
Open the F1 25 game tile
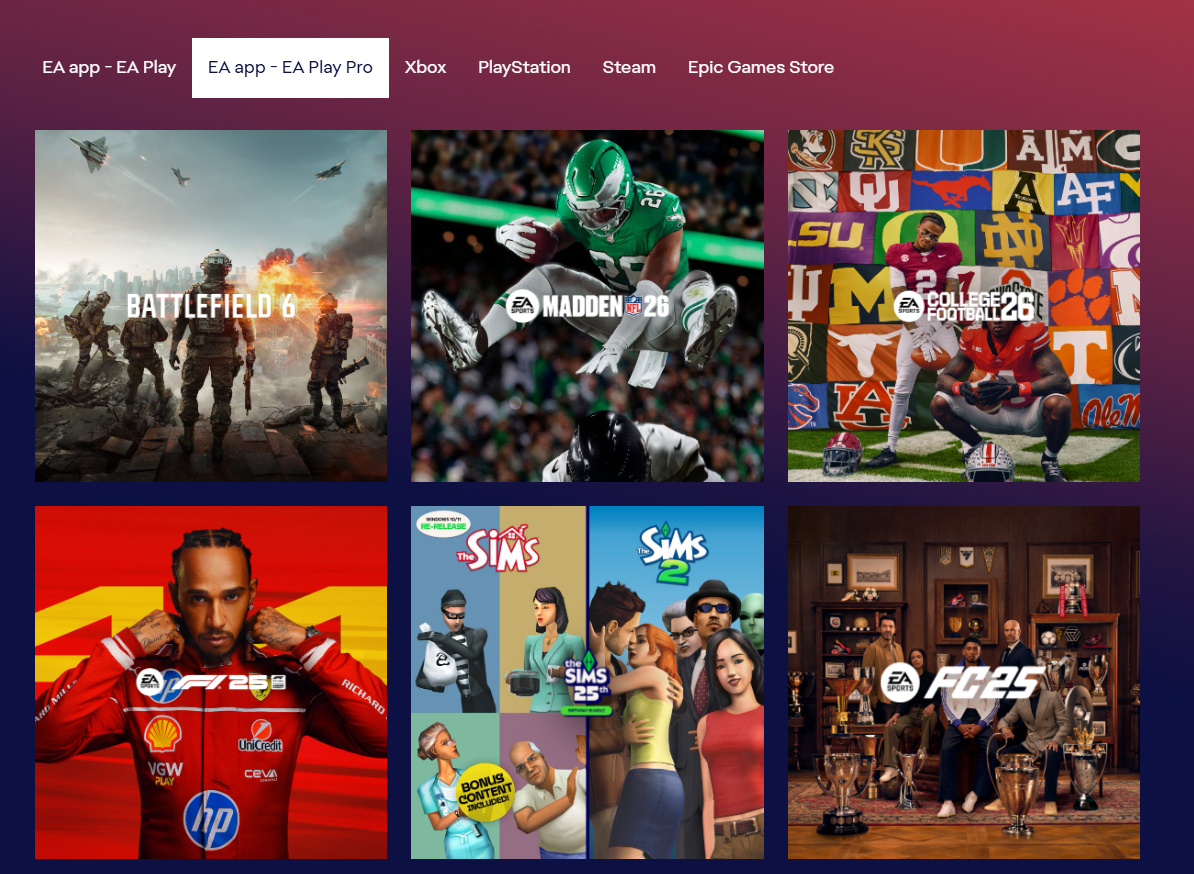(x=211, y=682)
